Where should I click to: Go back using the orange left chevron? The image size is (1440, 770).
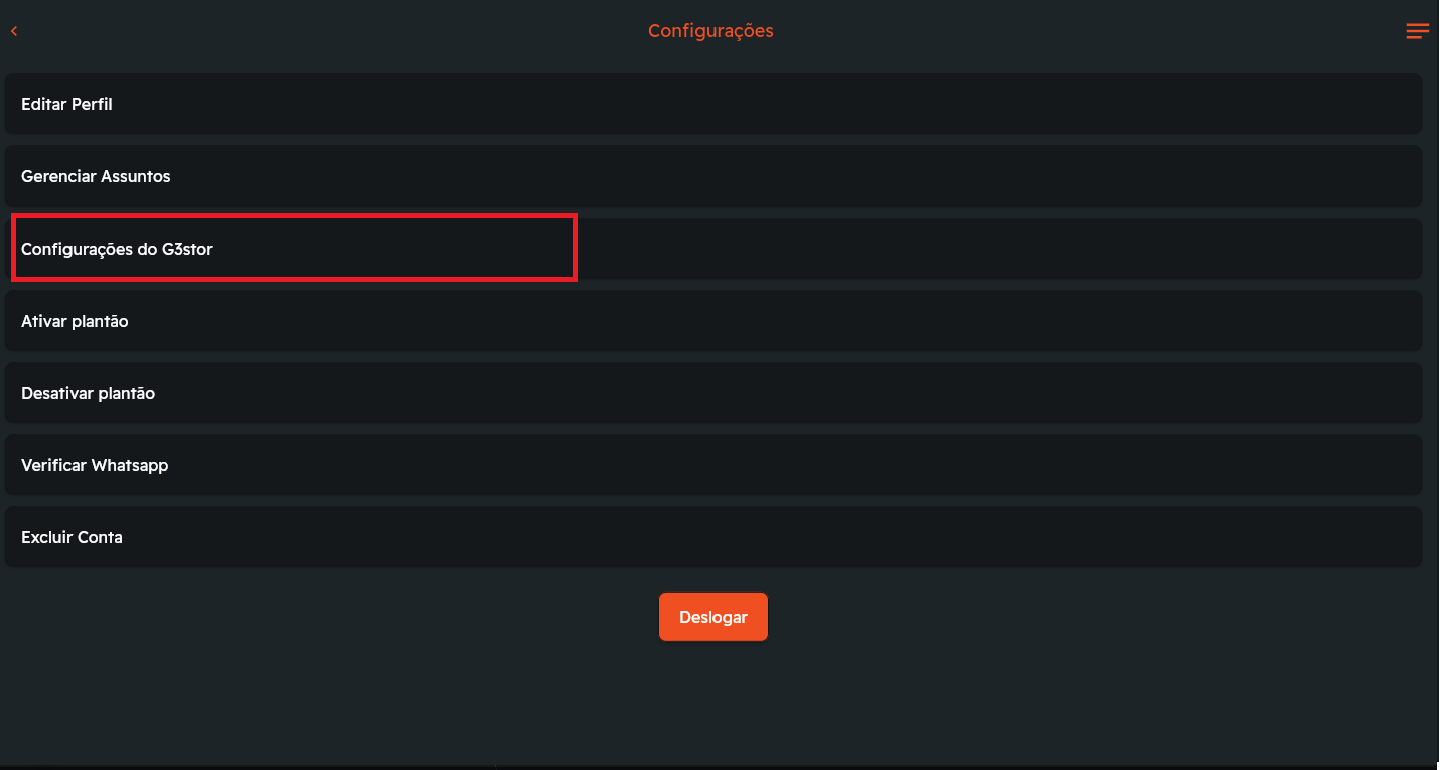pos(14,31)
